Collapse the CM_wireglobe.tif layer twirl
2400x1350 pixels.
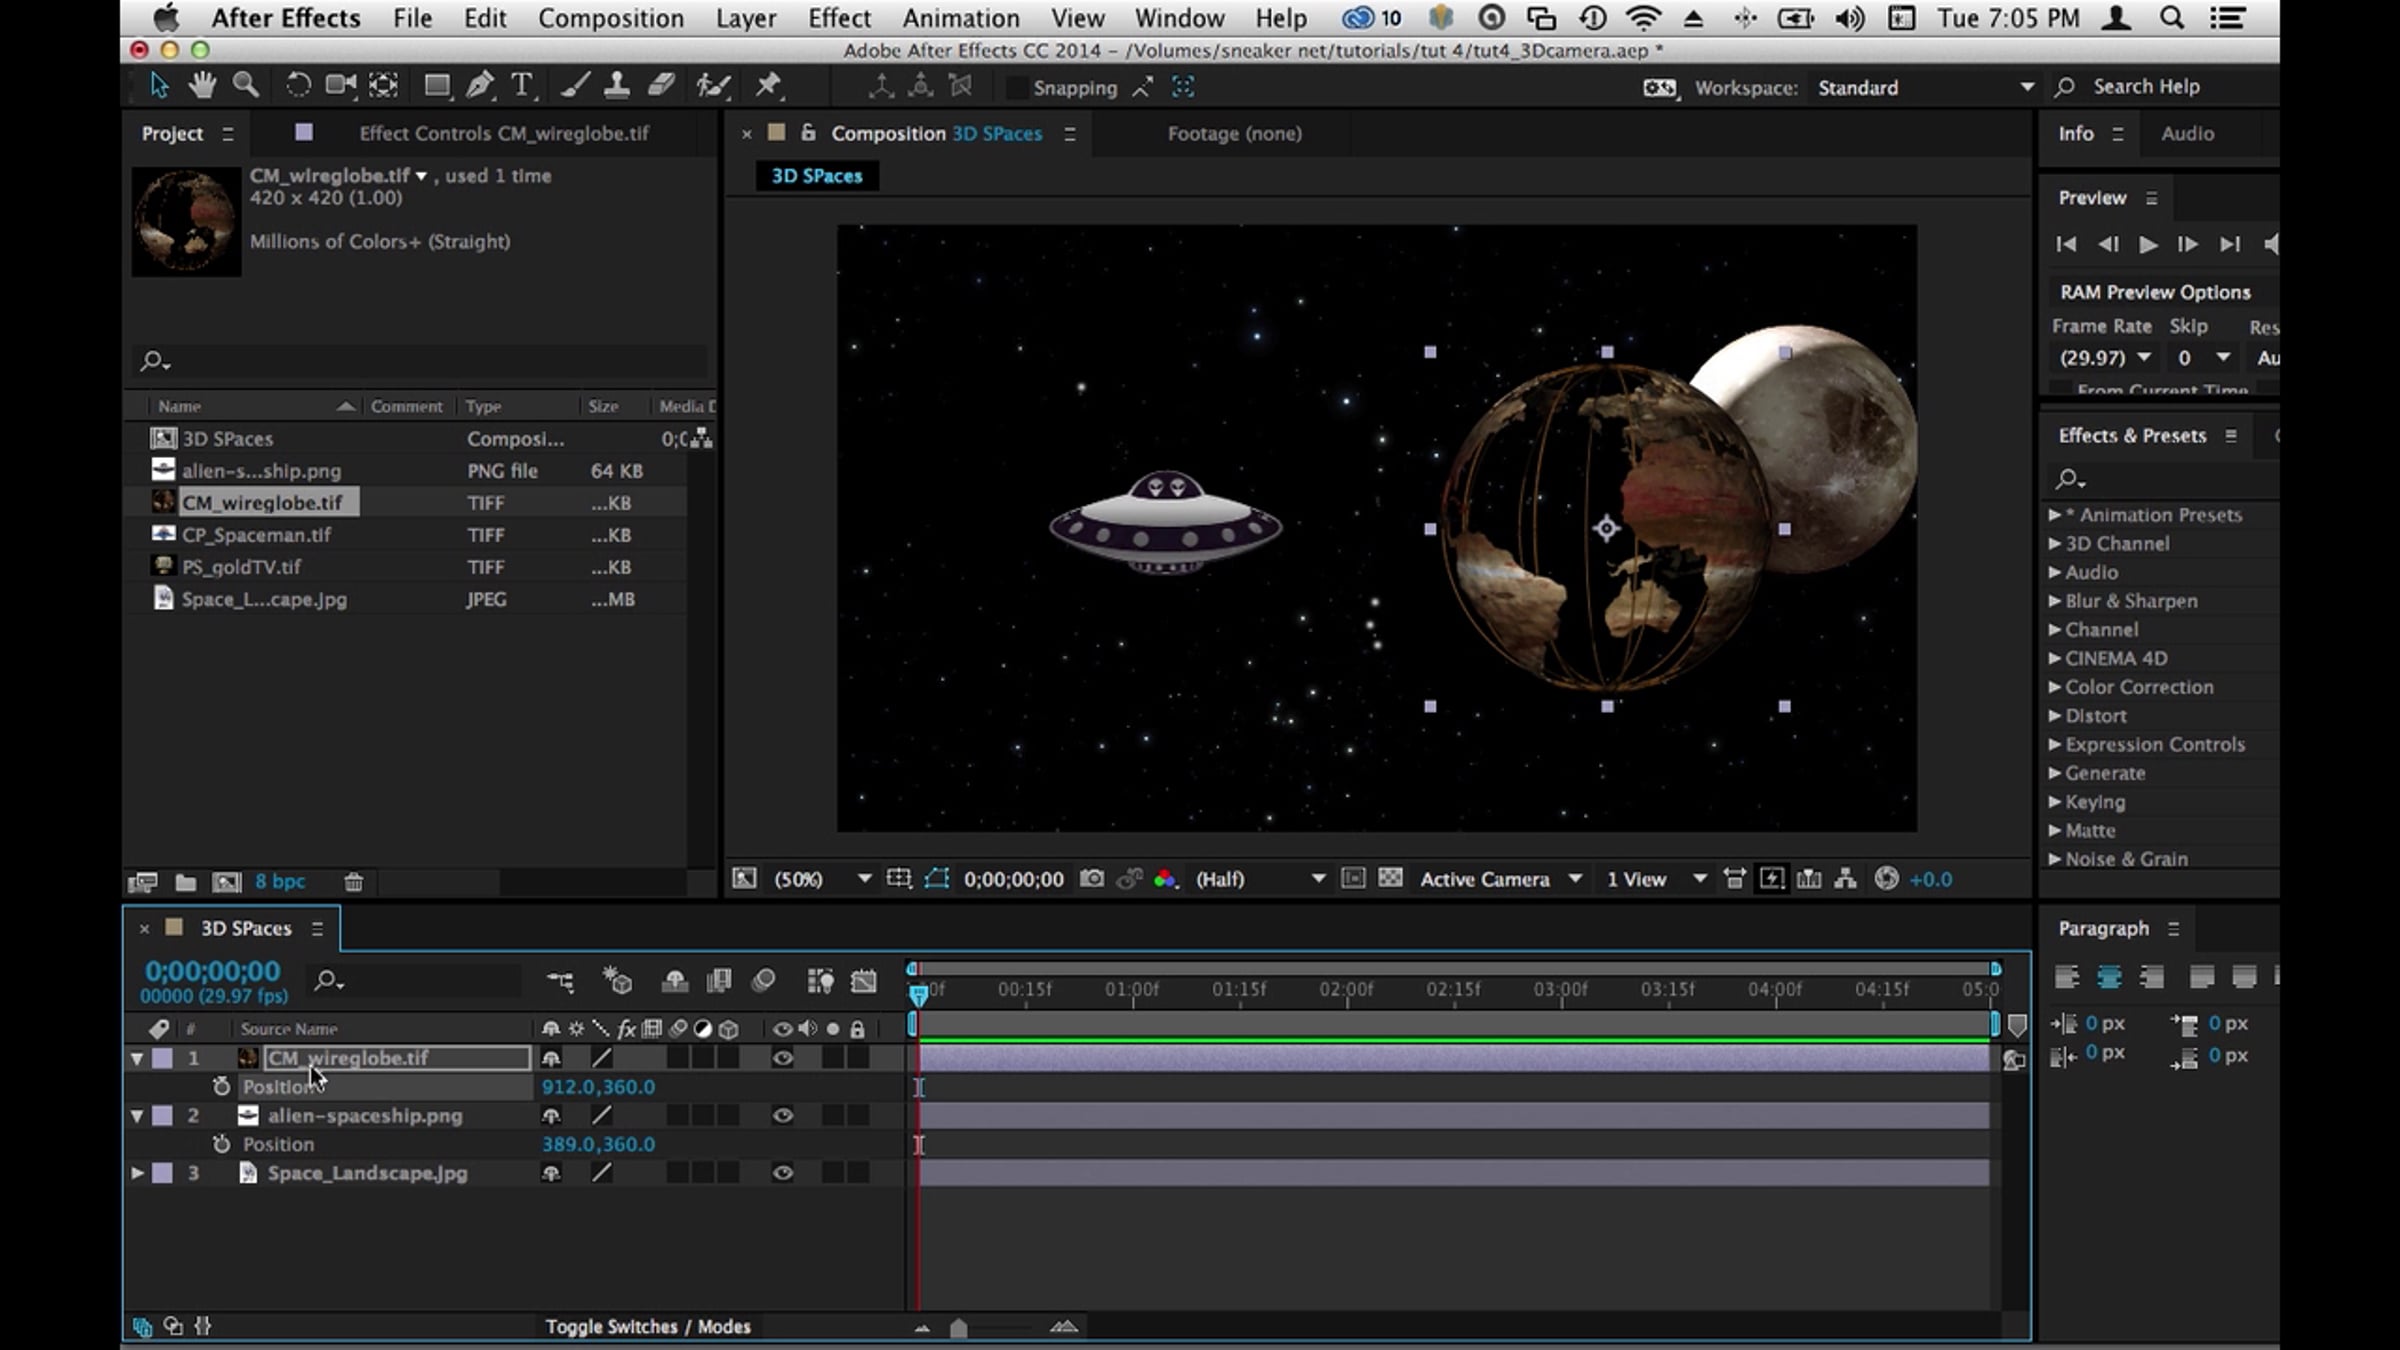[x=137, y=1058]
